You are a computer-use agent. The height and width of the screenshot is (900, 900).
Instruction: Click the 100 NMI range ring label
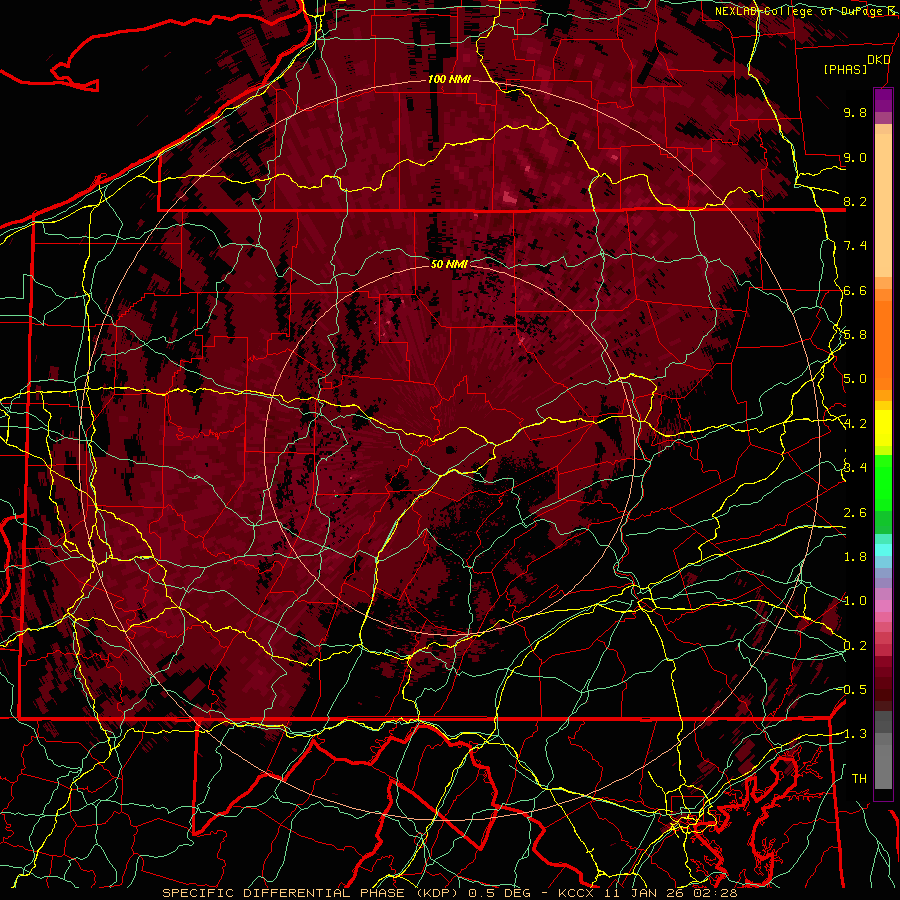(449, 79)
